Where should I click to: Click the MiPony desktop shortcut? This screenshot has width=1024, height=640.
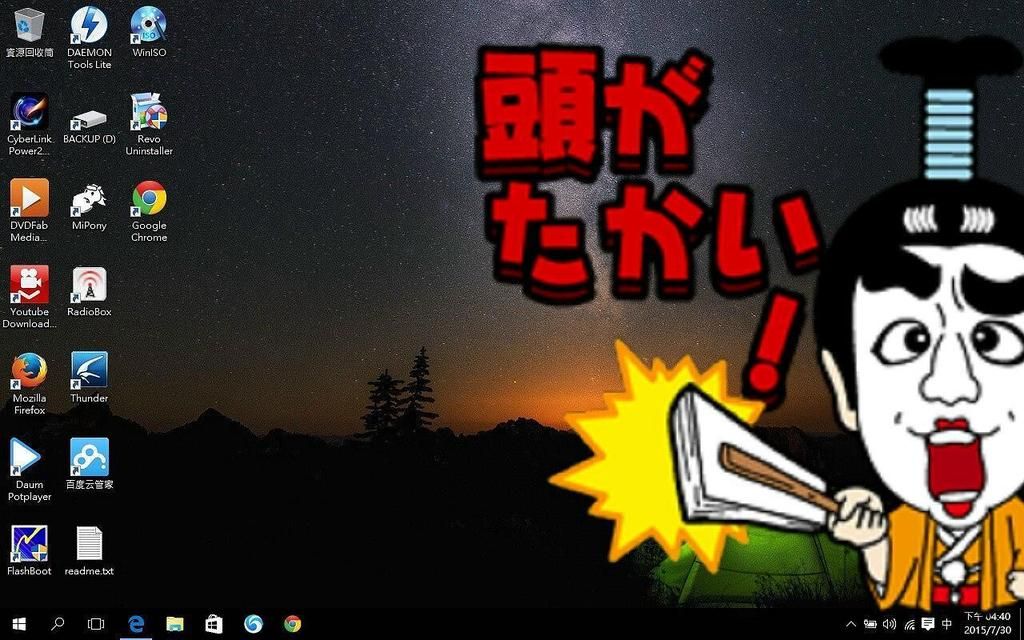89,206
